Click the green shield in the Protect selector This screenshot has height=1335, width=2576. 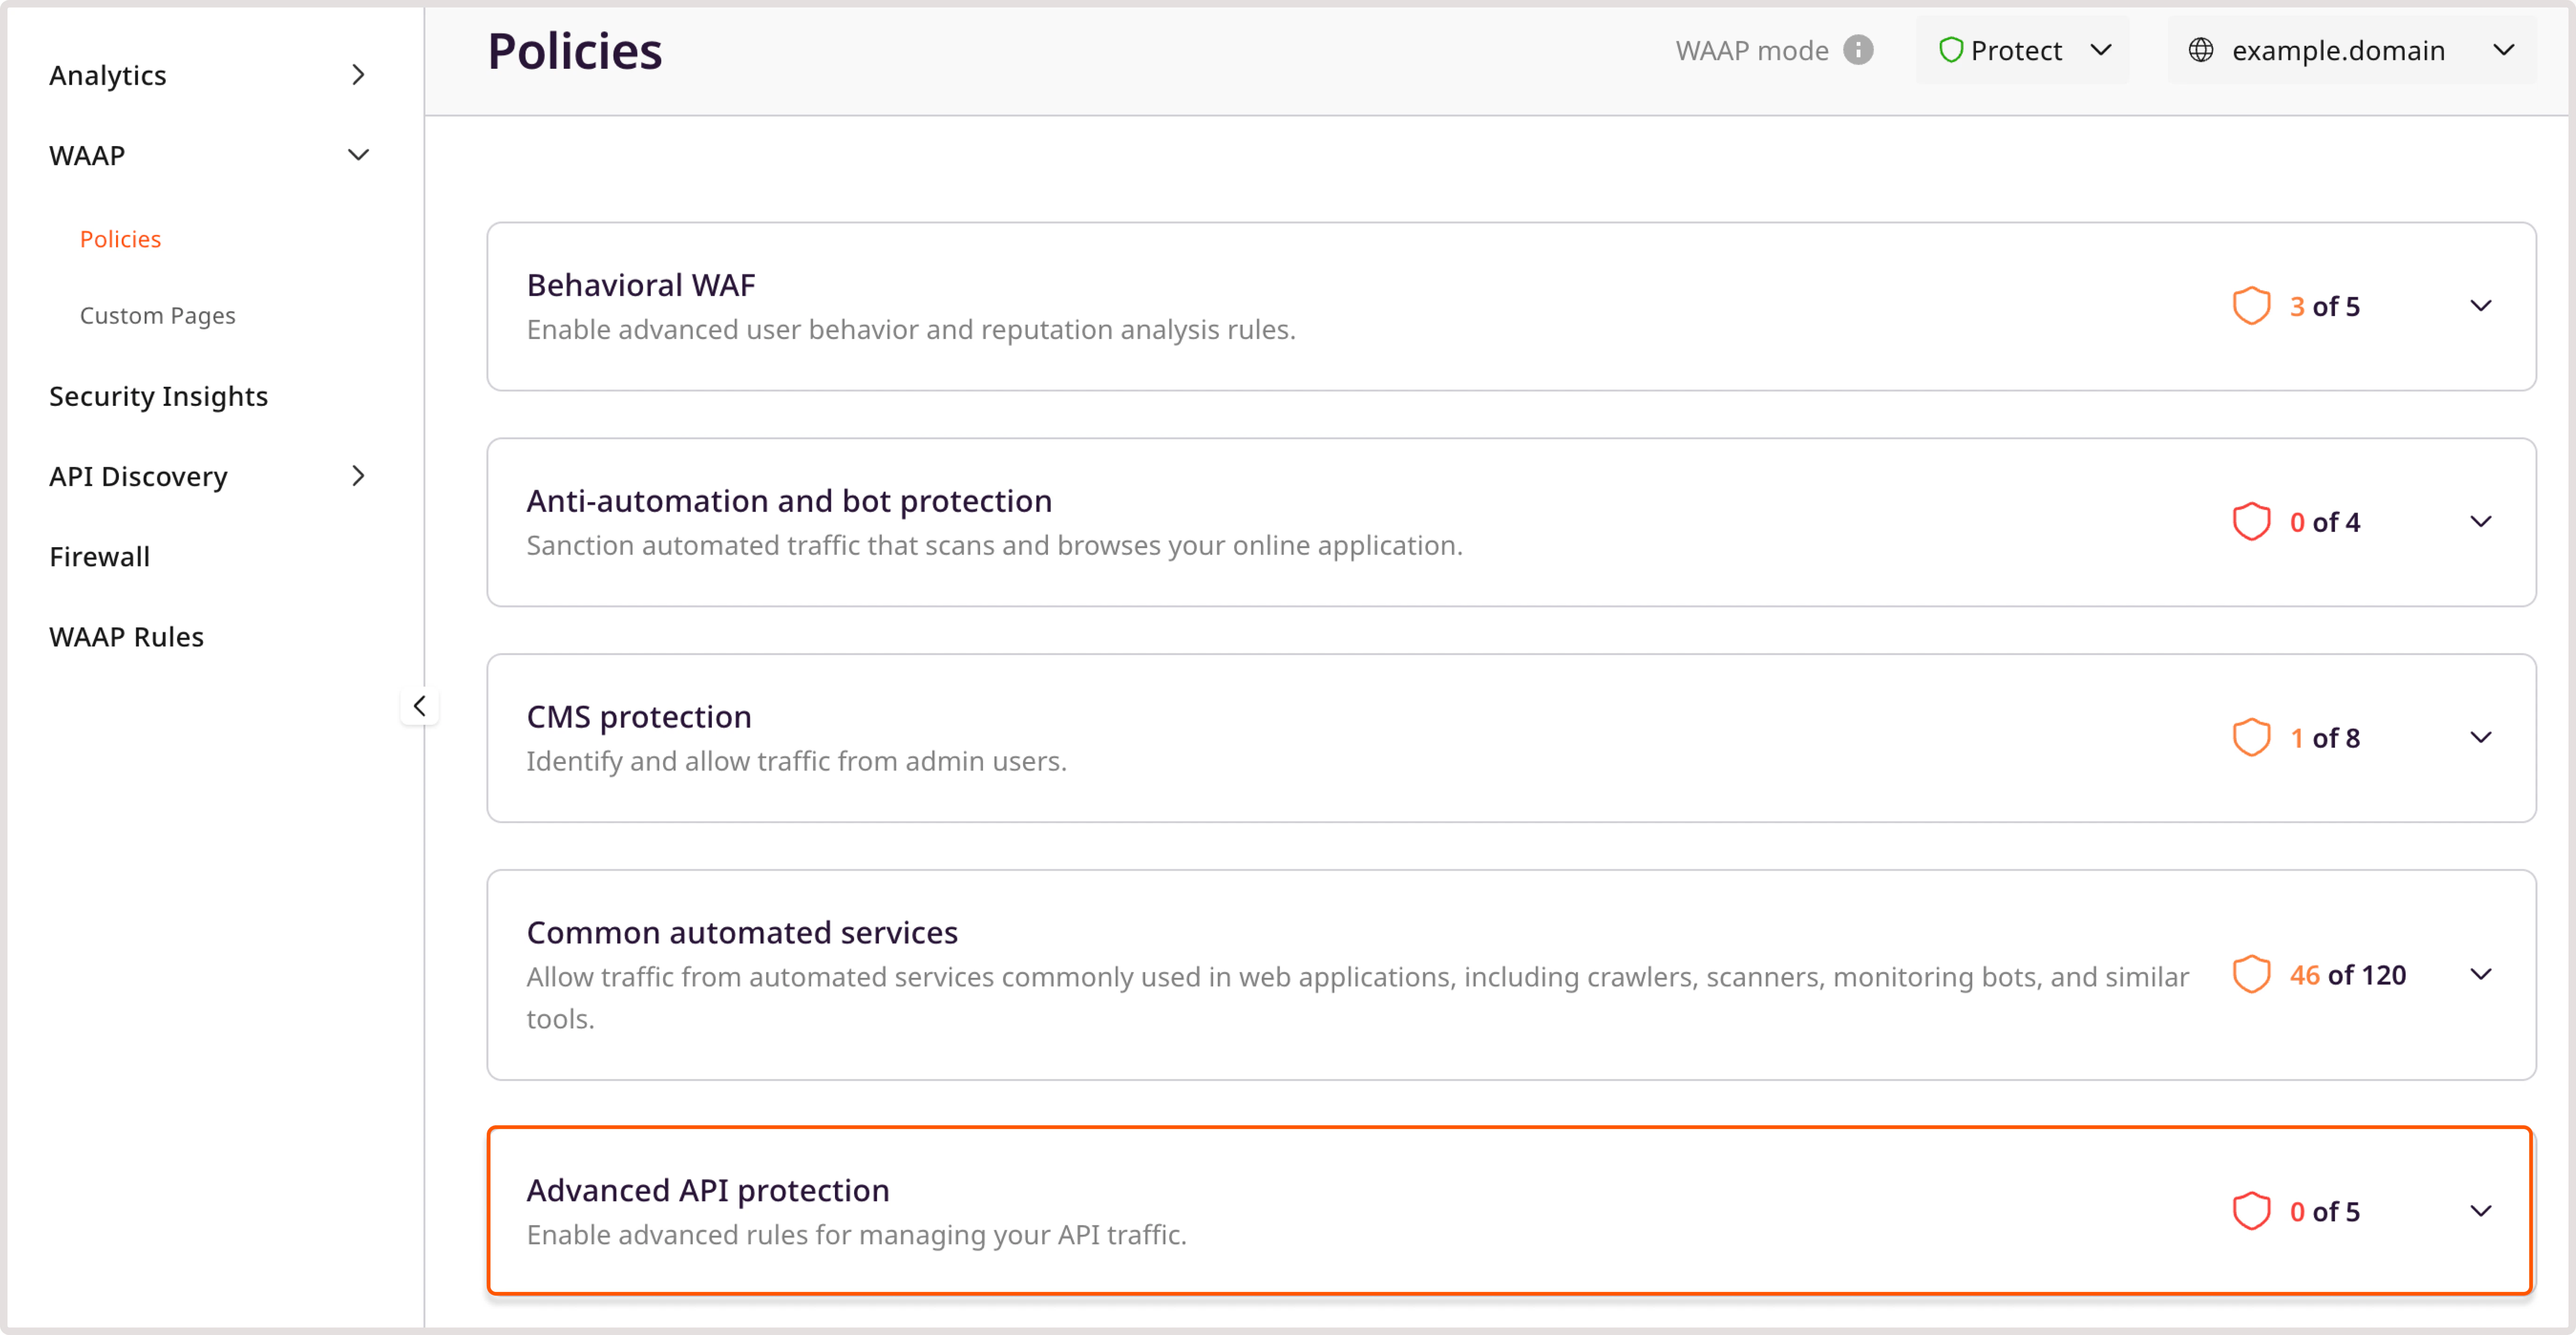[1951, 49]
